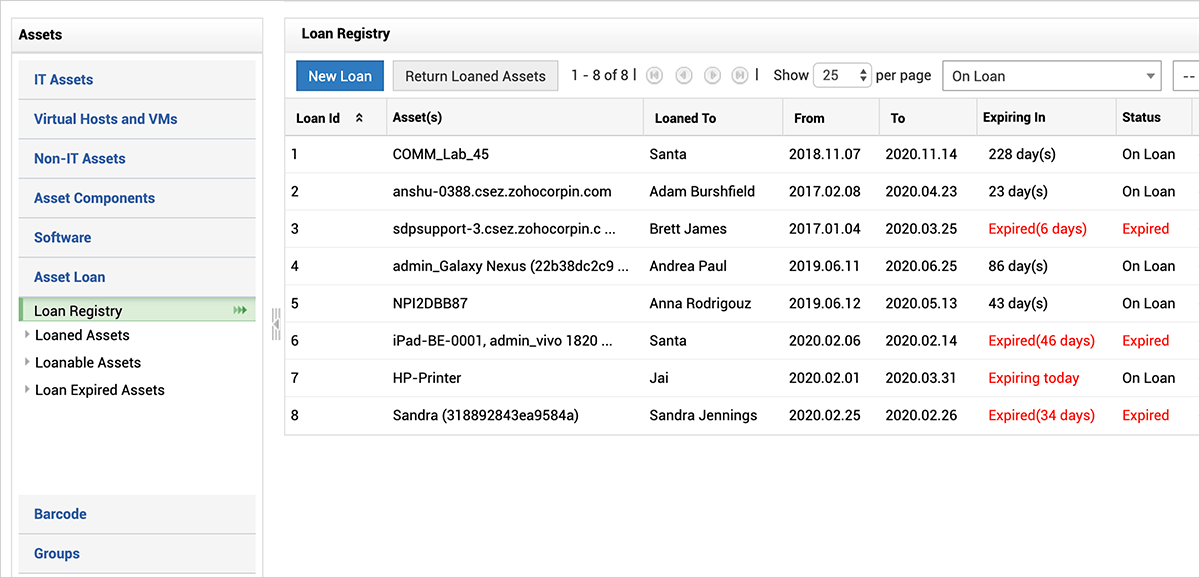The height and width of the screenshot is (578, 1200).
Task: Click Jai in Loaned To
Action: point(659,378)
